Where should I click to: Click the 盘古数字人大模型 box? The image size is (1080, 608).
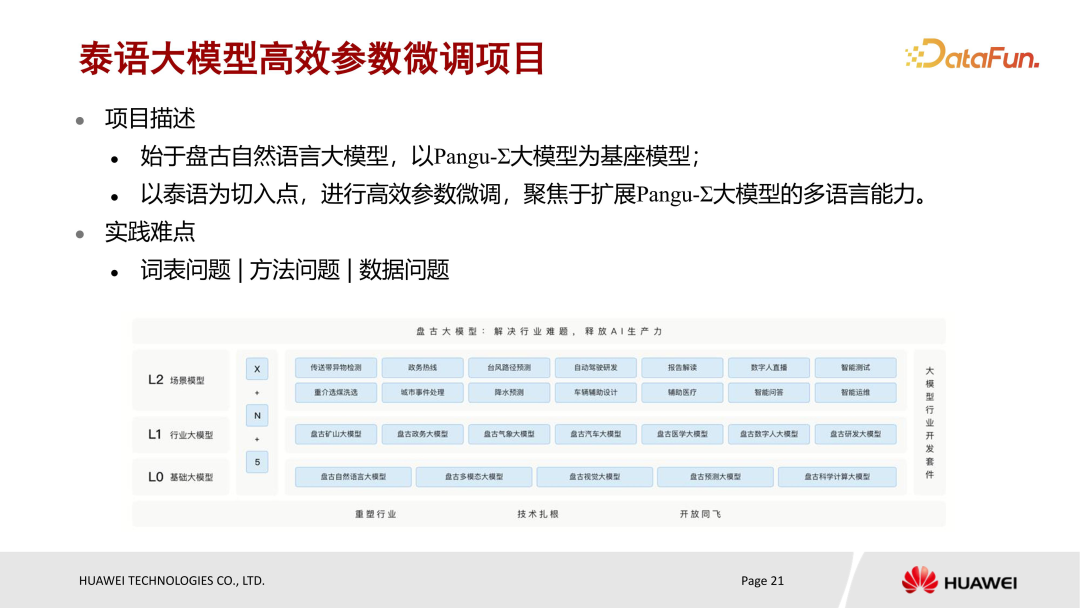pos(769,434)
